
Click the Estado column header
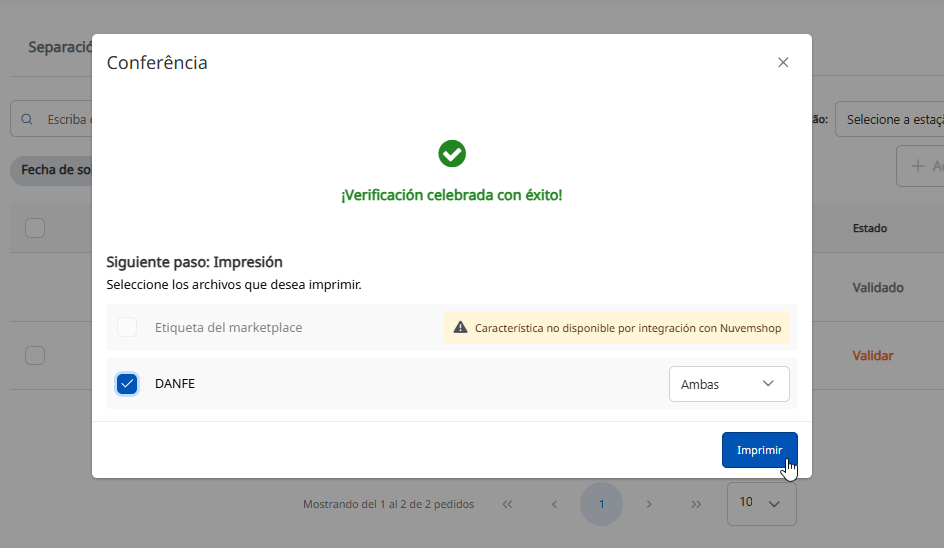click(x=869, y=228)
